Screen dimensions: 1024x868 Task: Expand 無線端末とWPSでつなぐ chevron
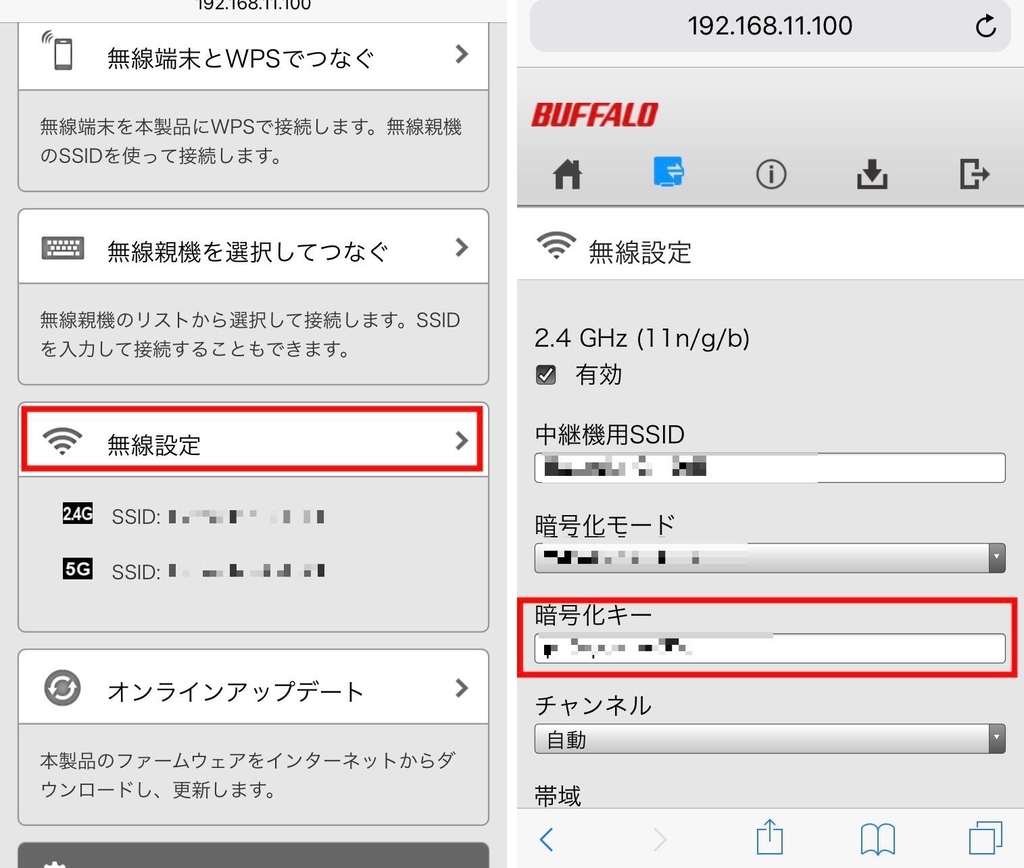point(462,54)
